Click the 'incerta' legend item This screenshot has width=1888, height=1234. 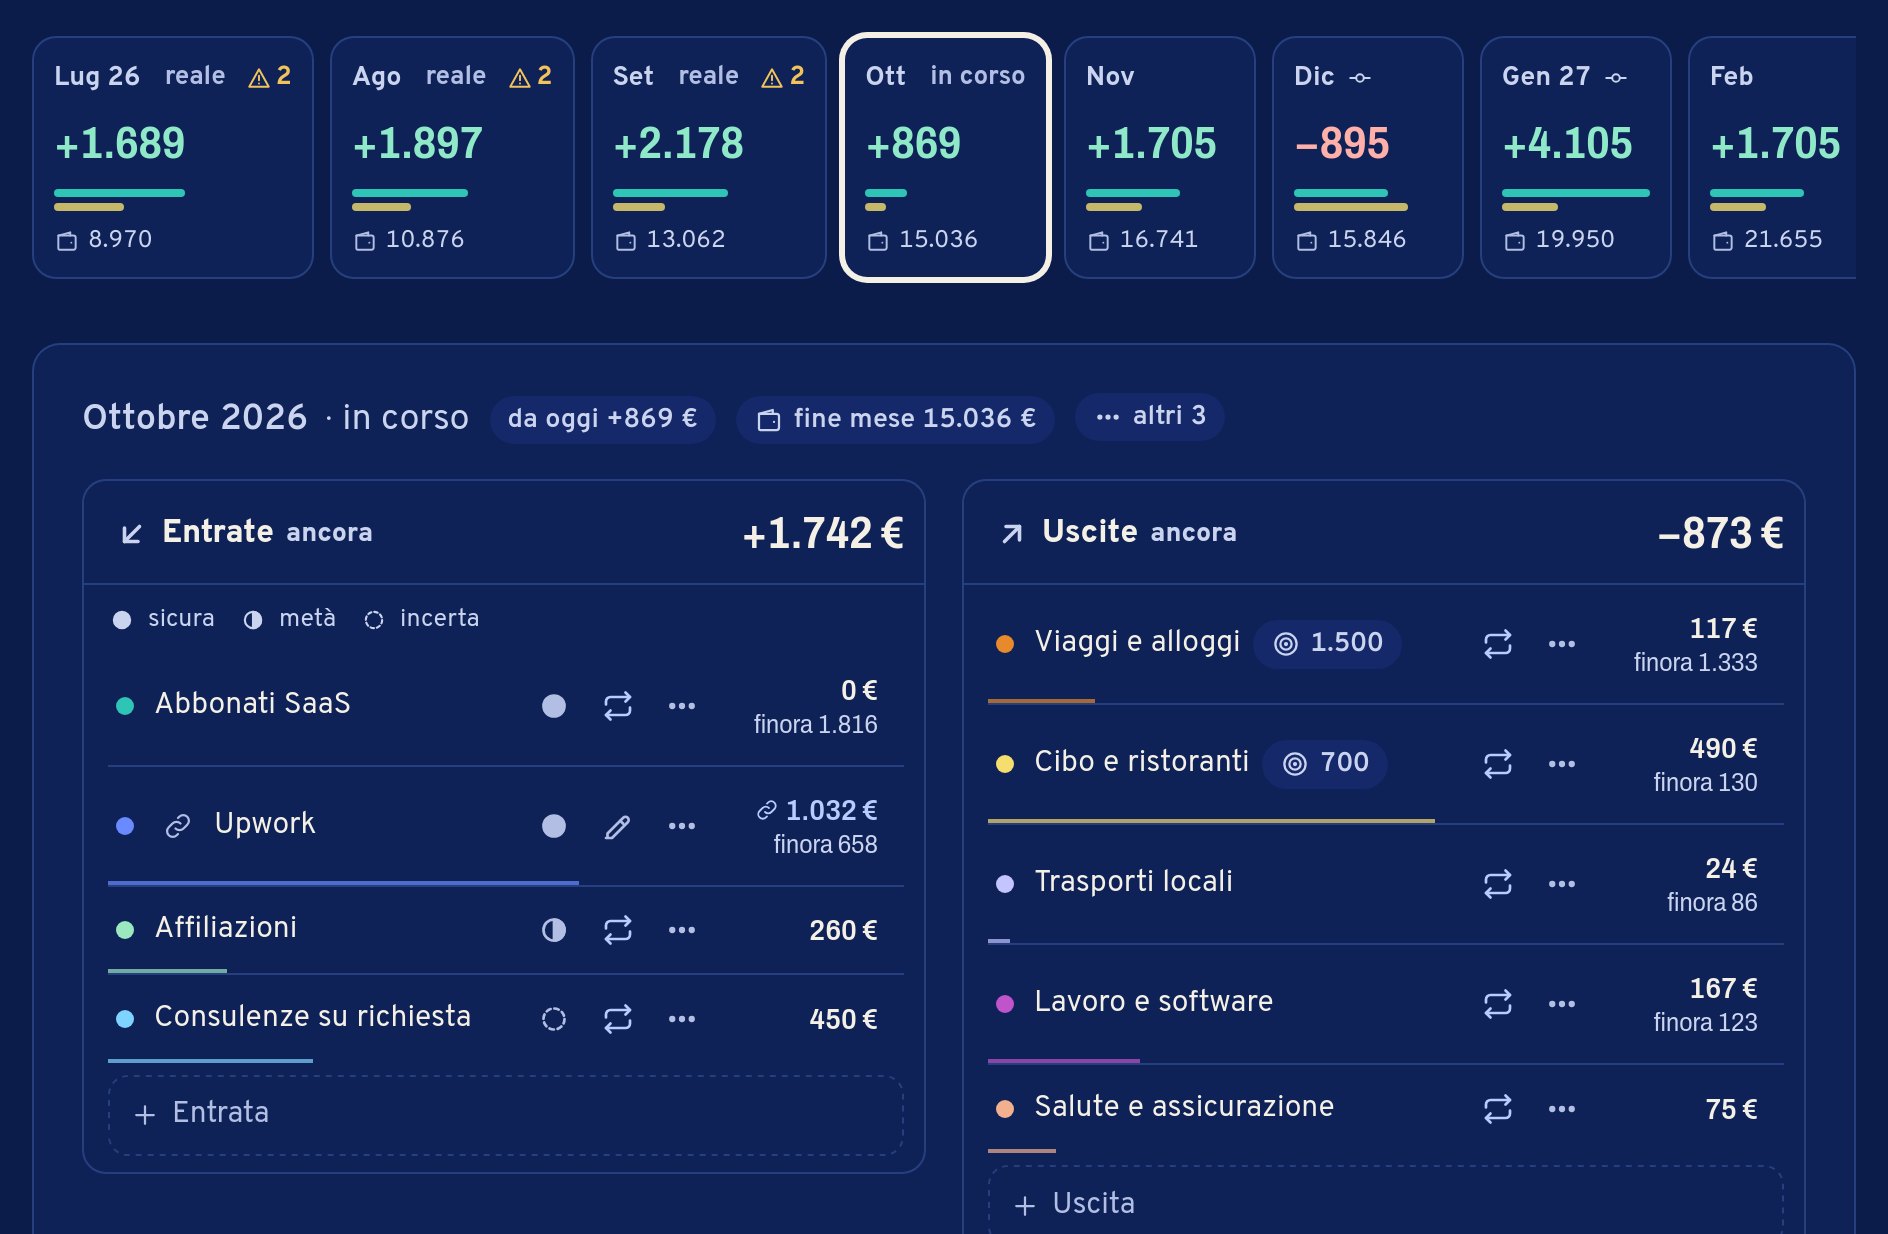click(x=422, y=619)
